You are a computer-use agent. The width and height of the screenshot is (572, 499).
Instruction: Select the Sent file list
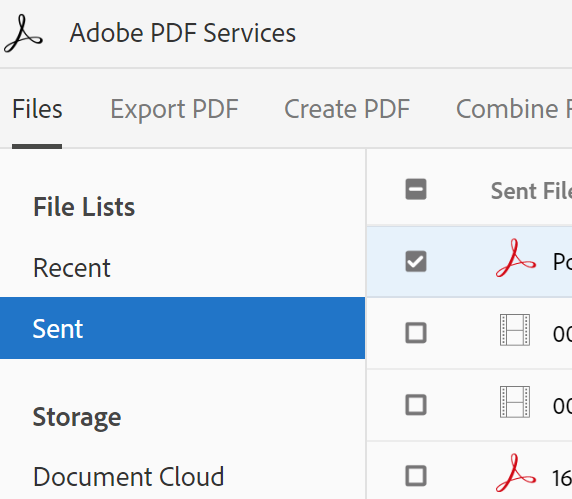pos(182,328)
